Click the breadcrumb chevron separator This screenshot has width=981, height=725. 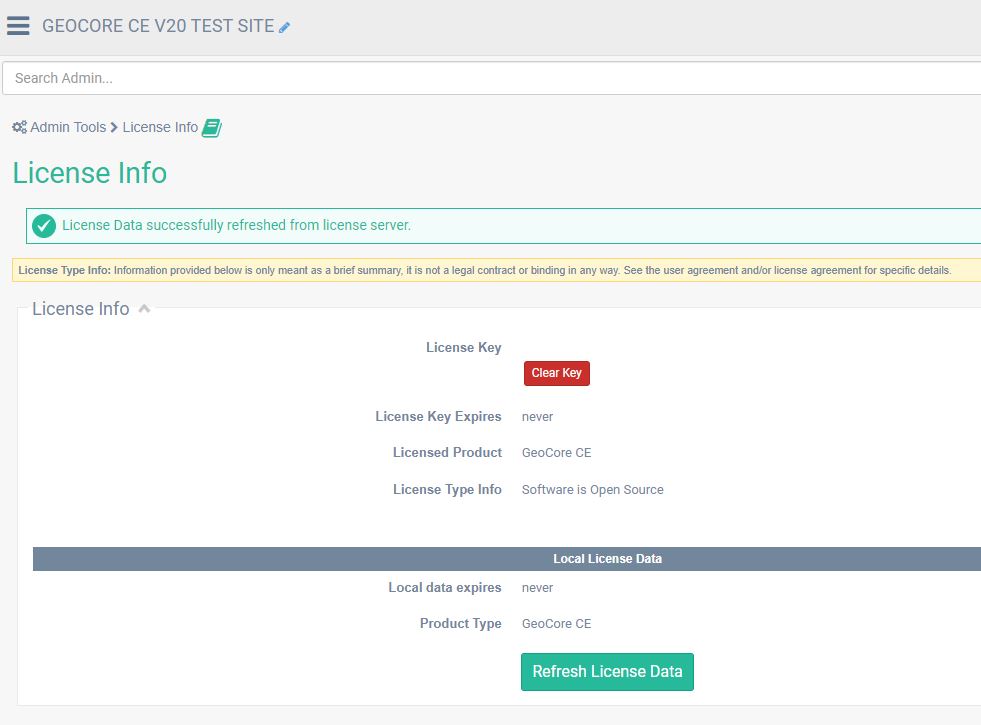pyautogui.click(x=114, y=128)
